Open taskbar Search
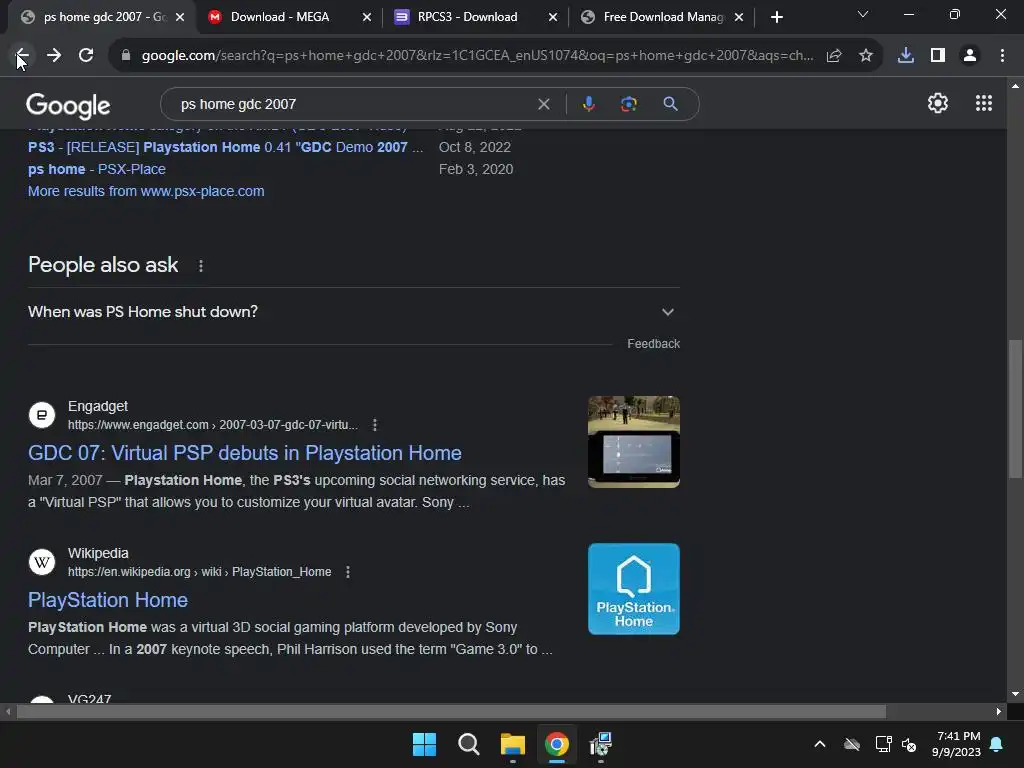Screen dimensions: 1024x768 click(468, 744)
